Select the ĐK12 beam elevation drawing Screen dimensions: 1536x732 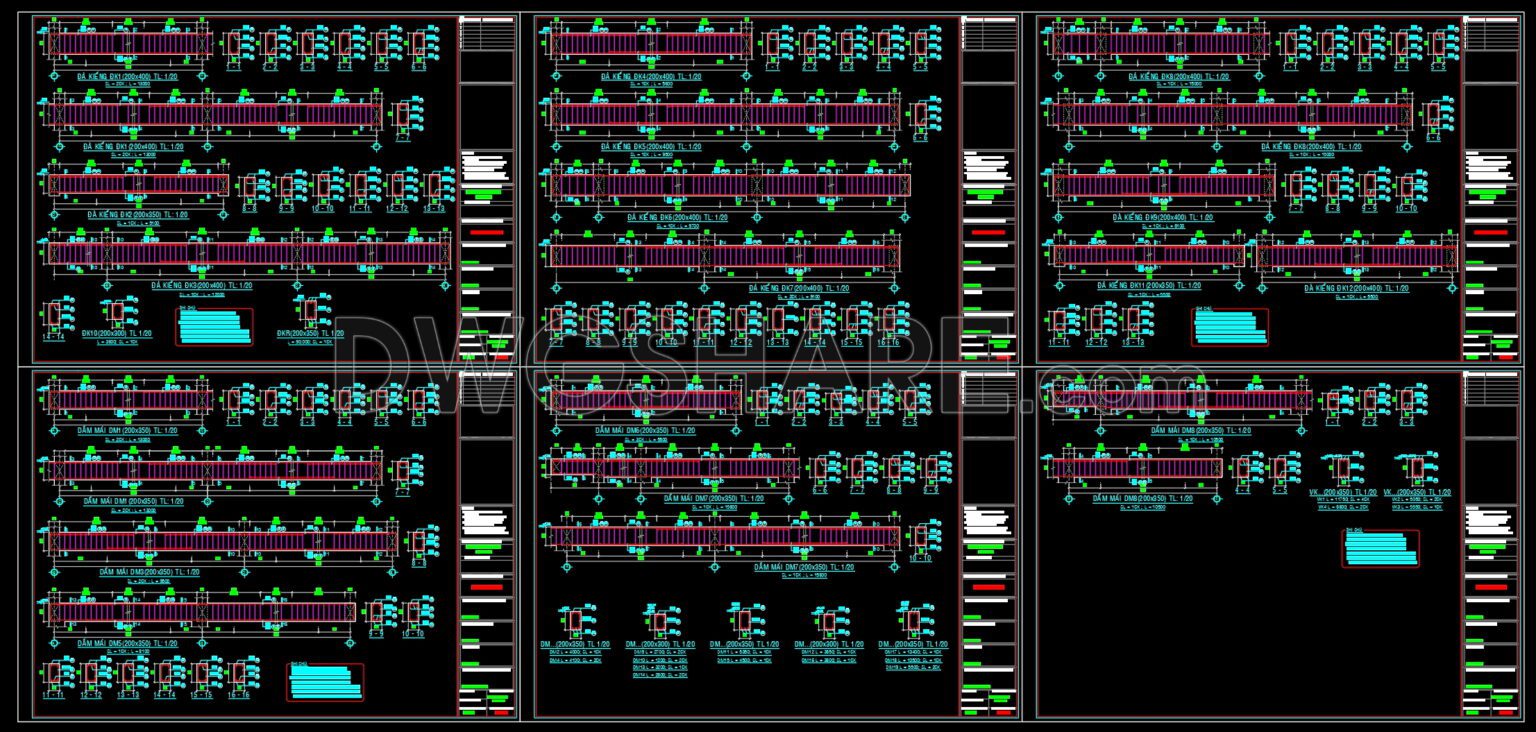1357,256
